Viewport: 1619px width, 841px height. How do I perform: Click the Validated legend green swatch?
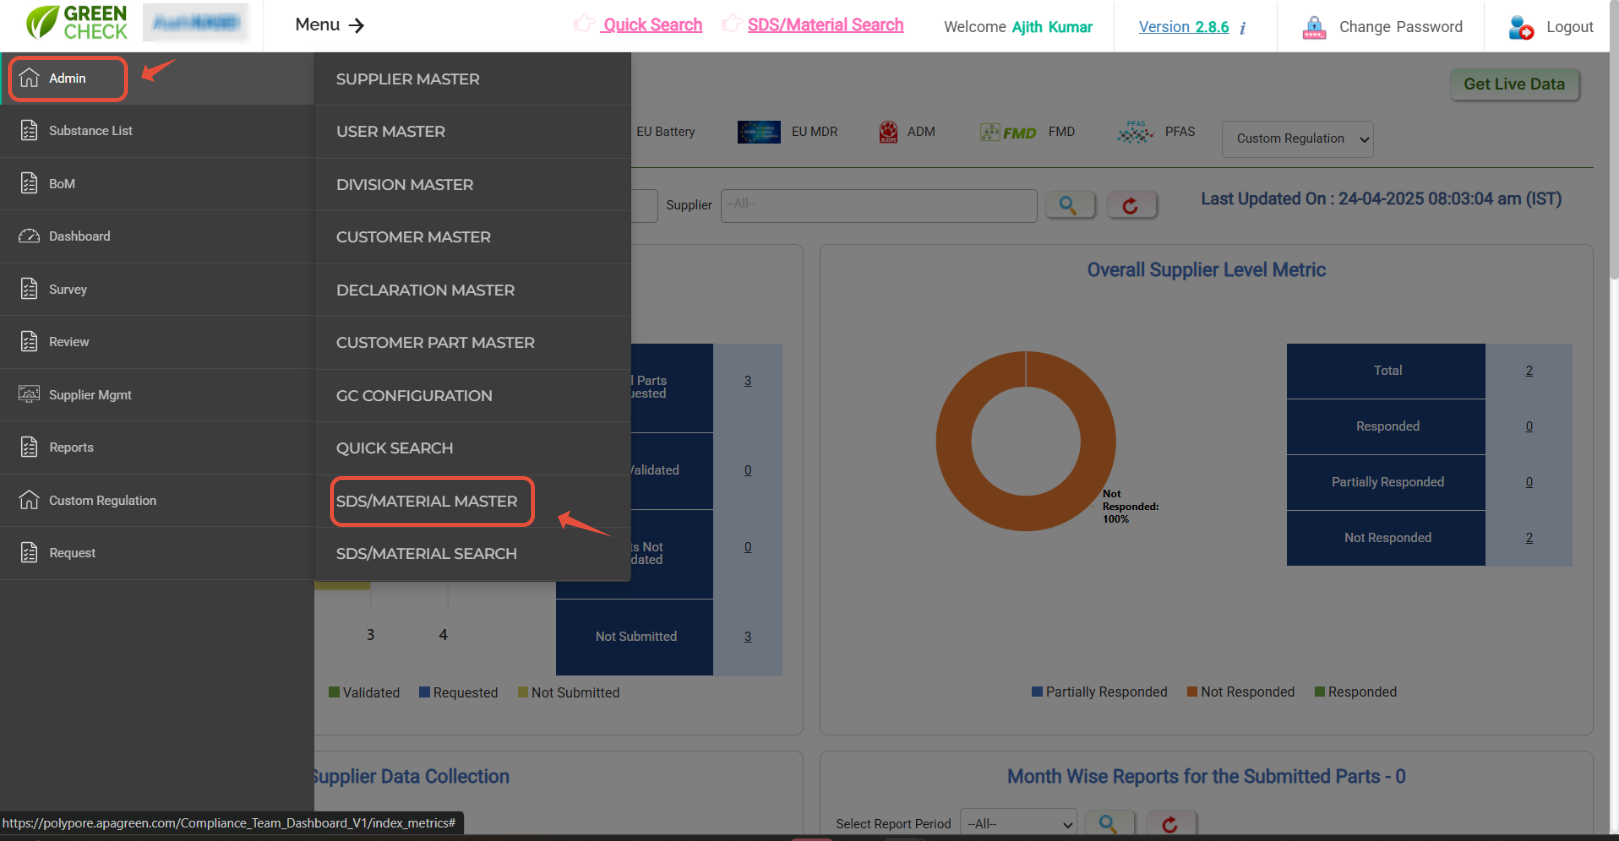pos(334,692)
